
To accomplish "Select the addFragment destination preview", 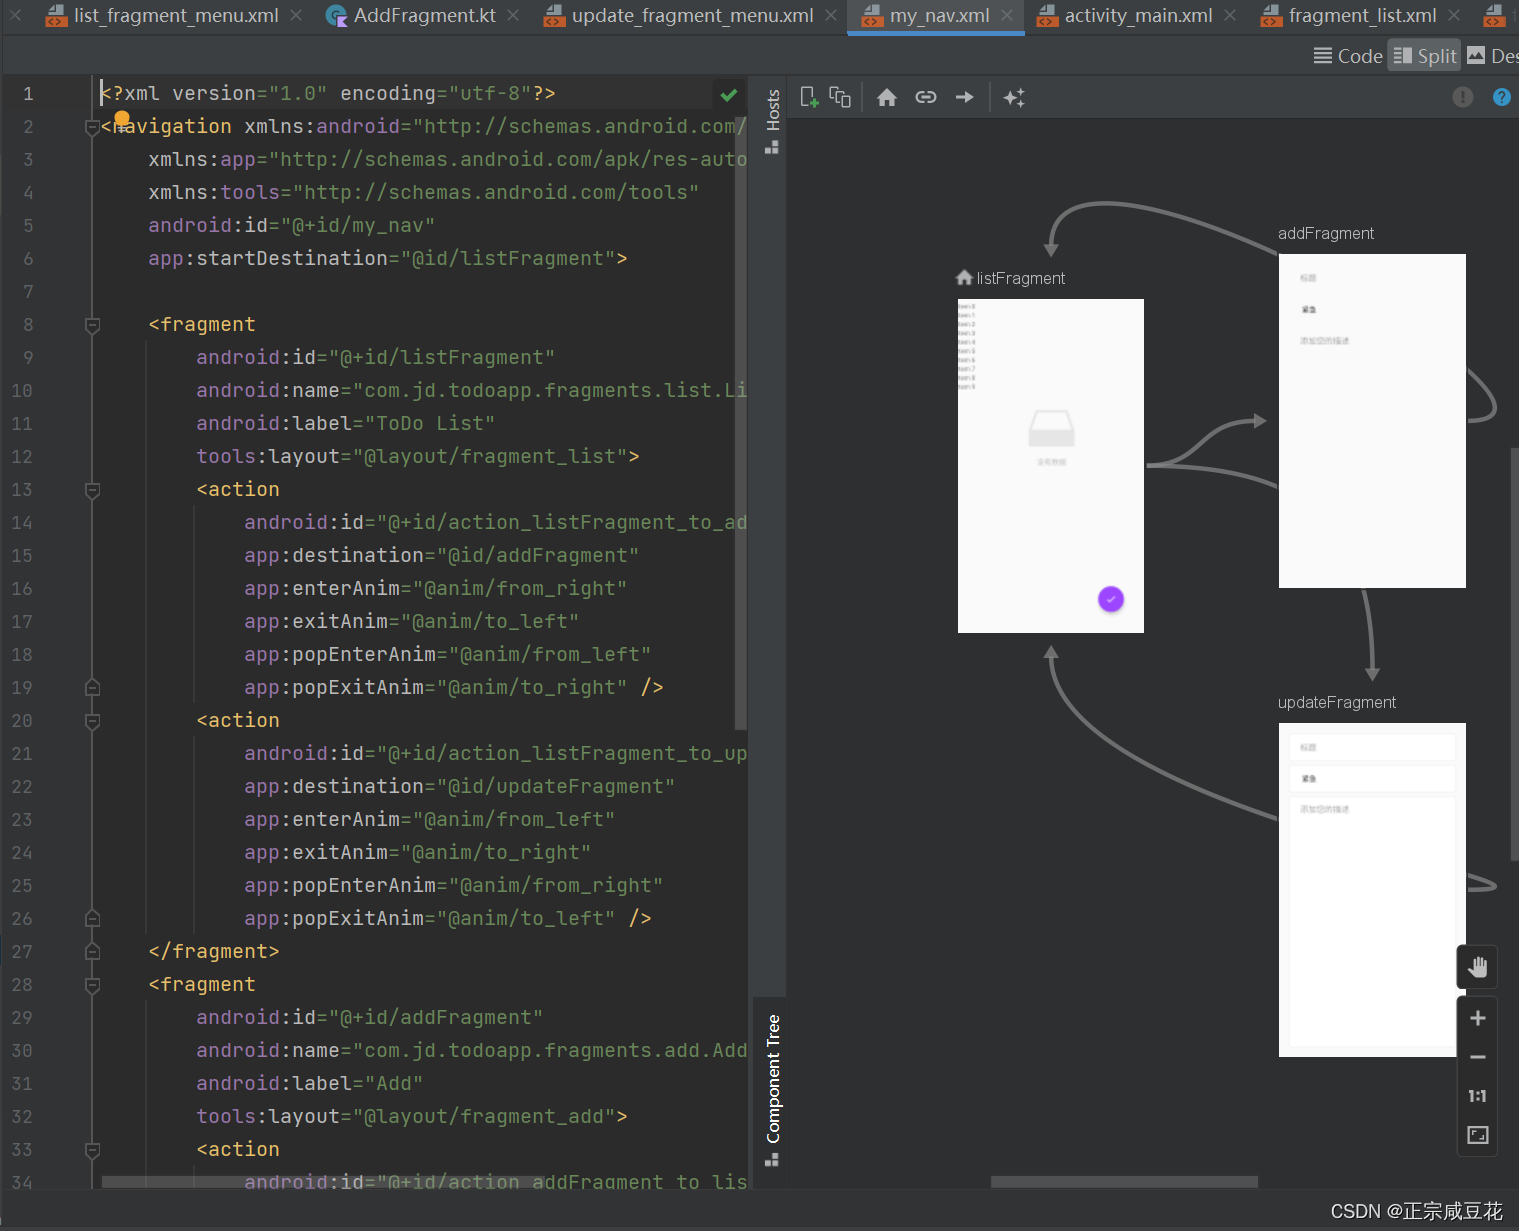I will 1372,421.
